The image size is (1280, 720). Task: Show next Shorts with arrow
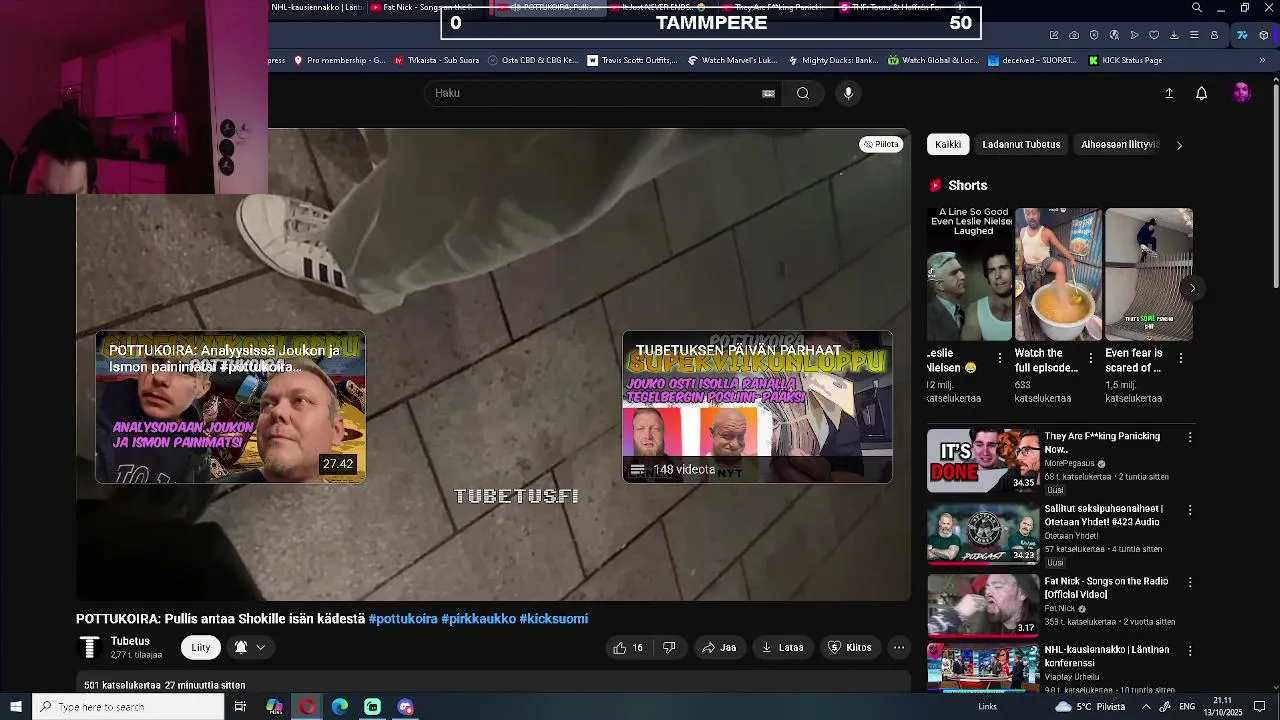1192,288
